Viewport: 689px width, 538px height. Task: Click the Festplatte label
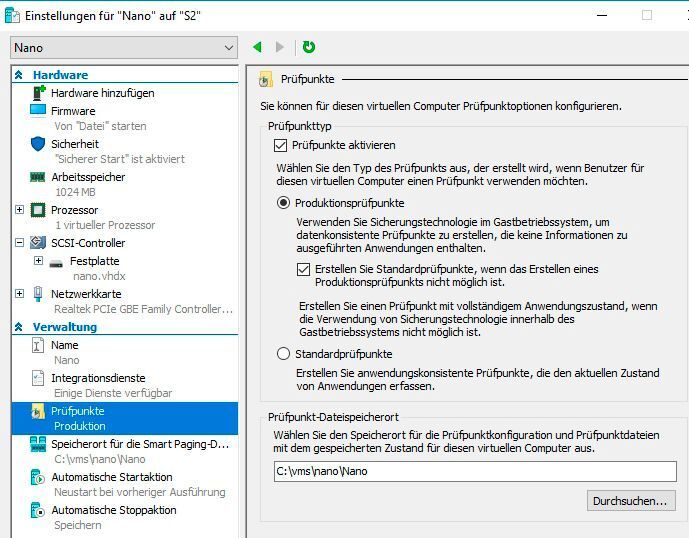(94, 261)
